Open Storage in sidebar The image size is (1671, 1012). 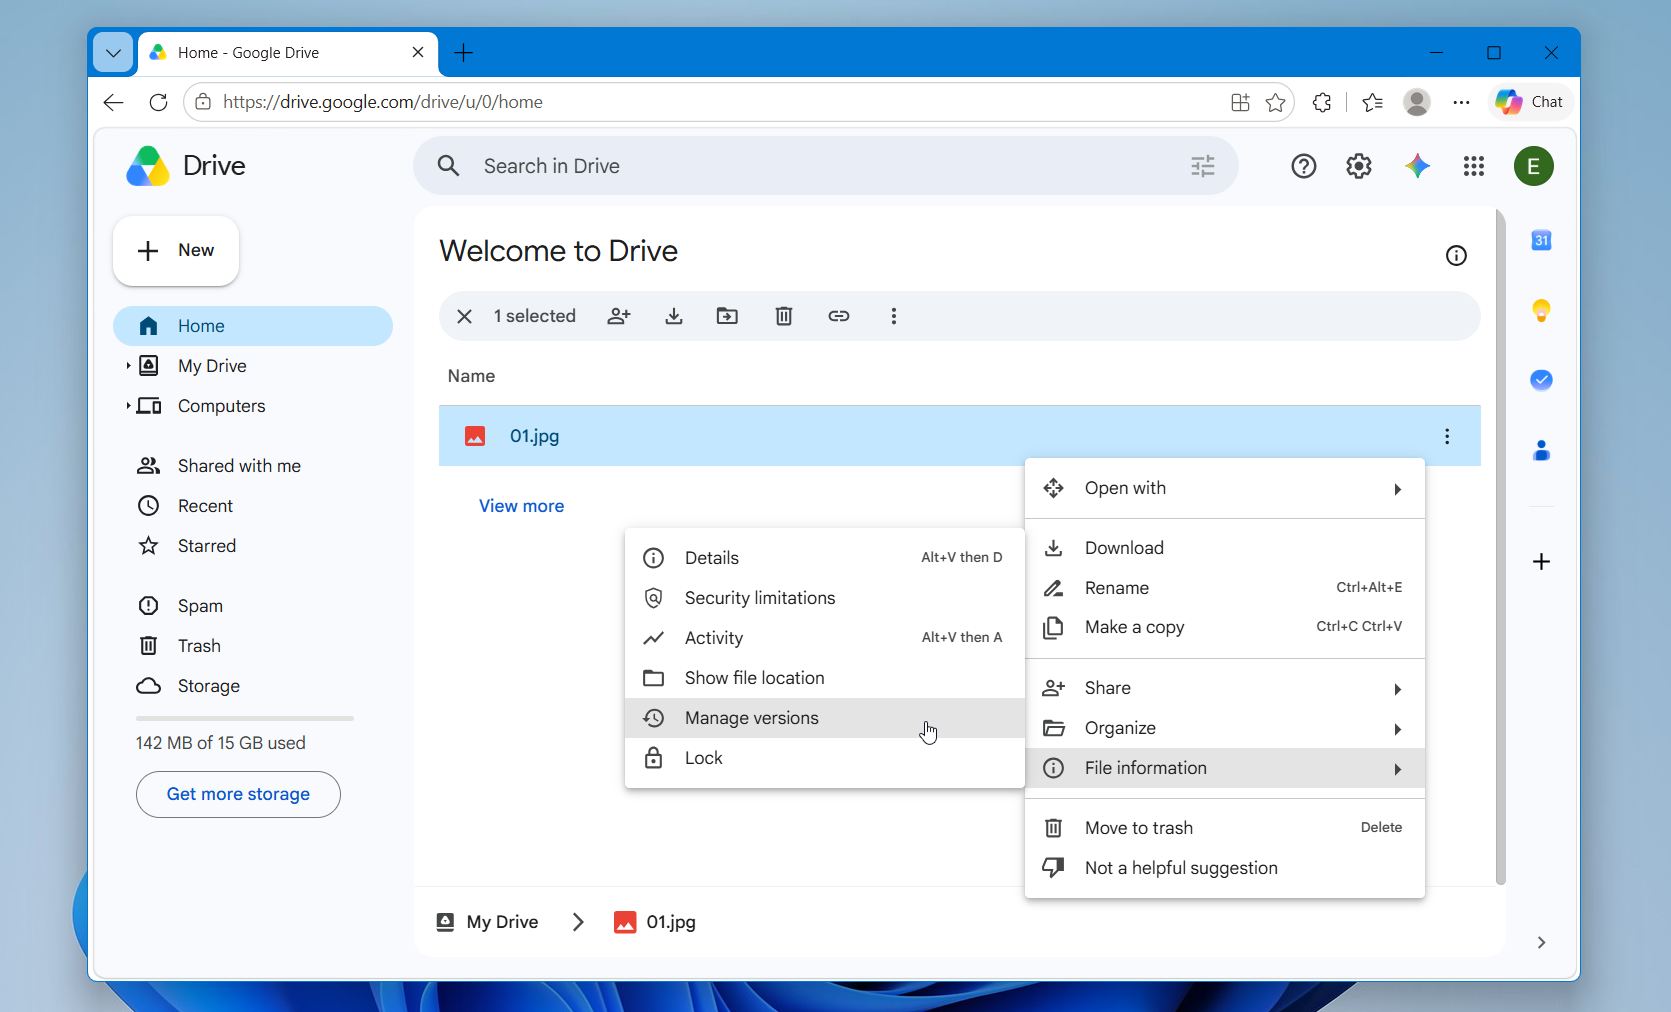(253, 686)
